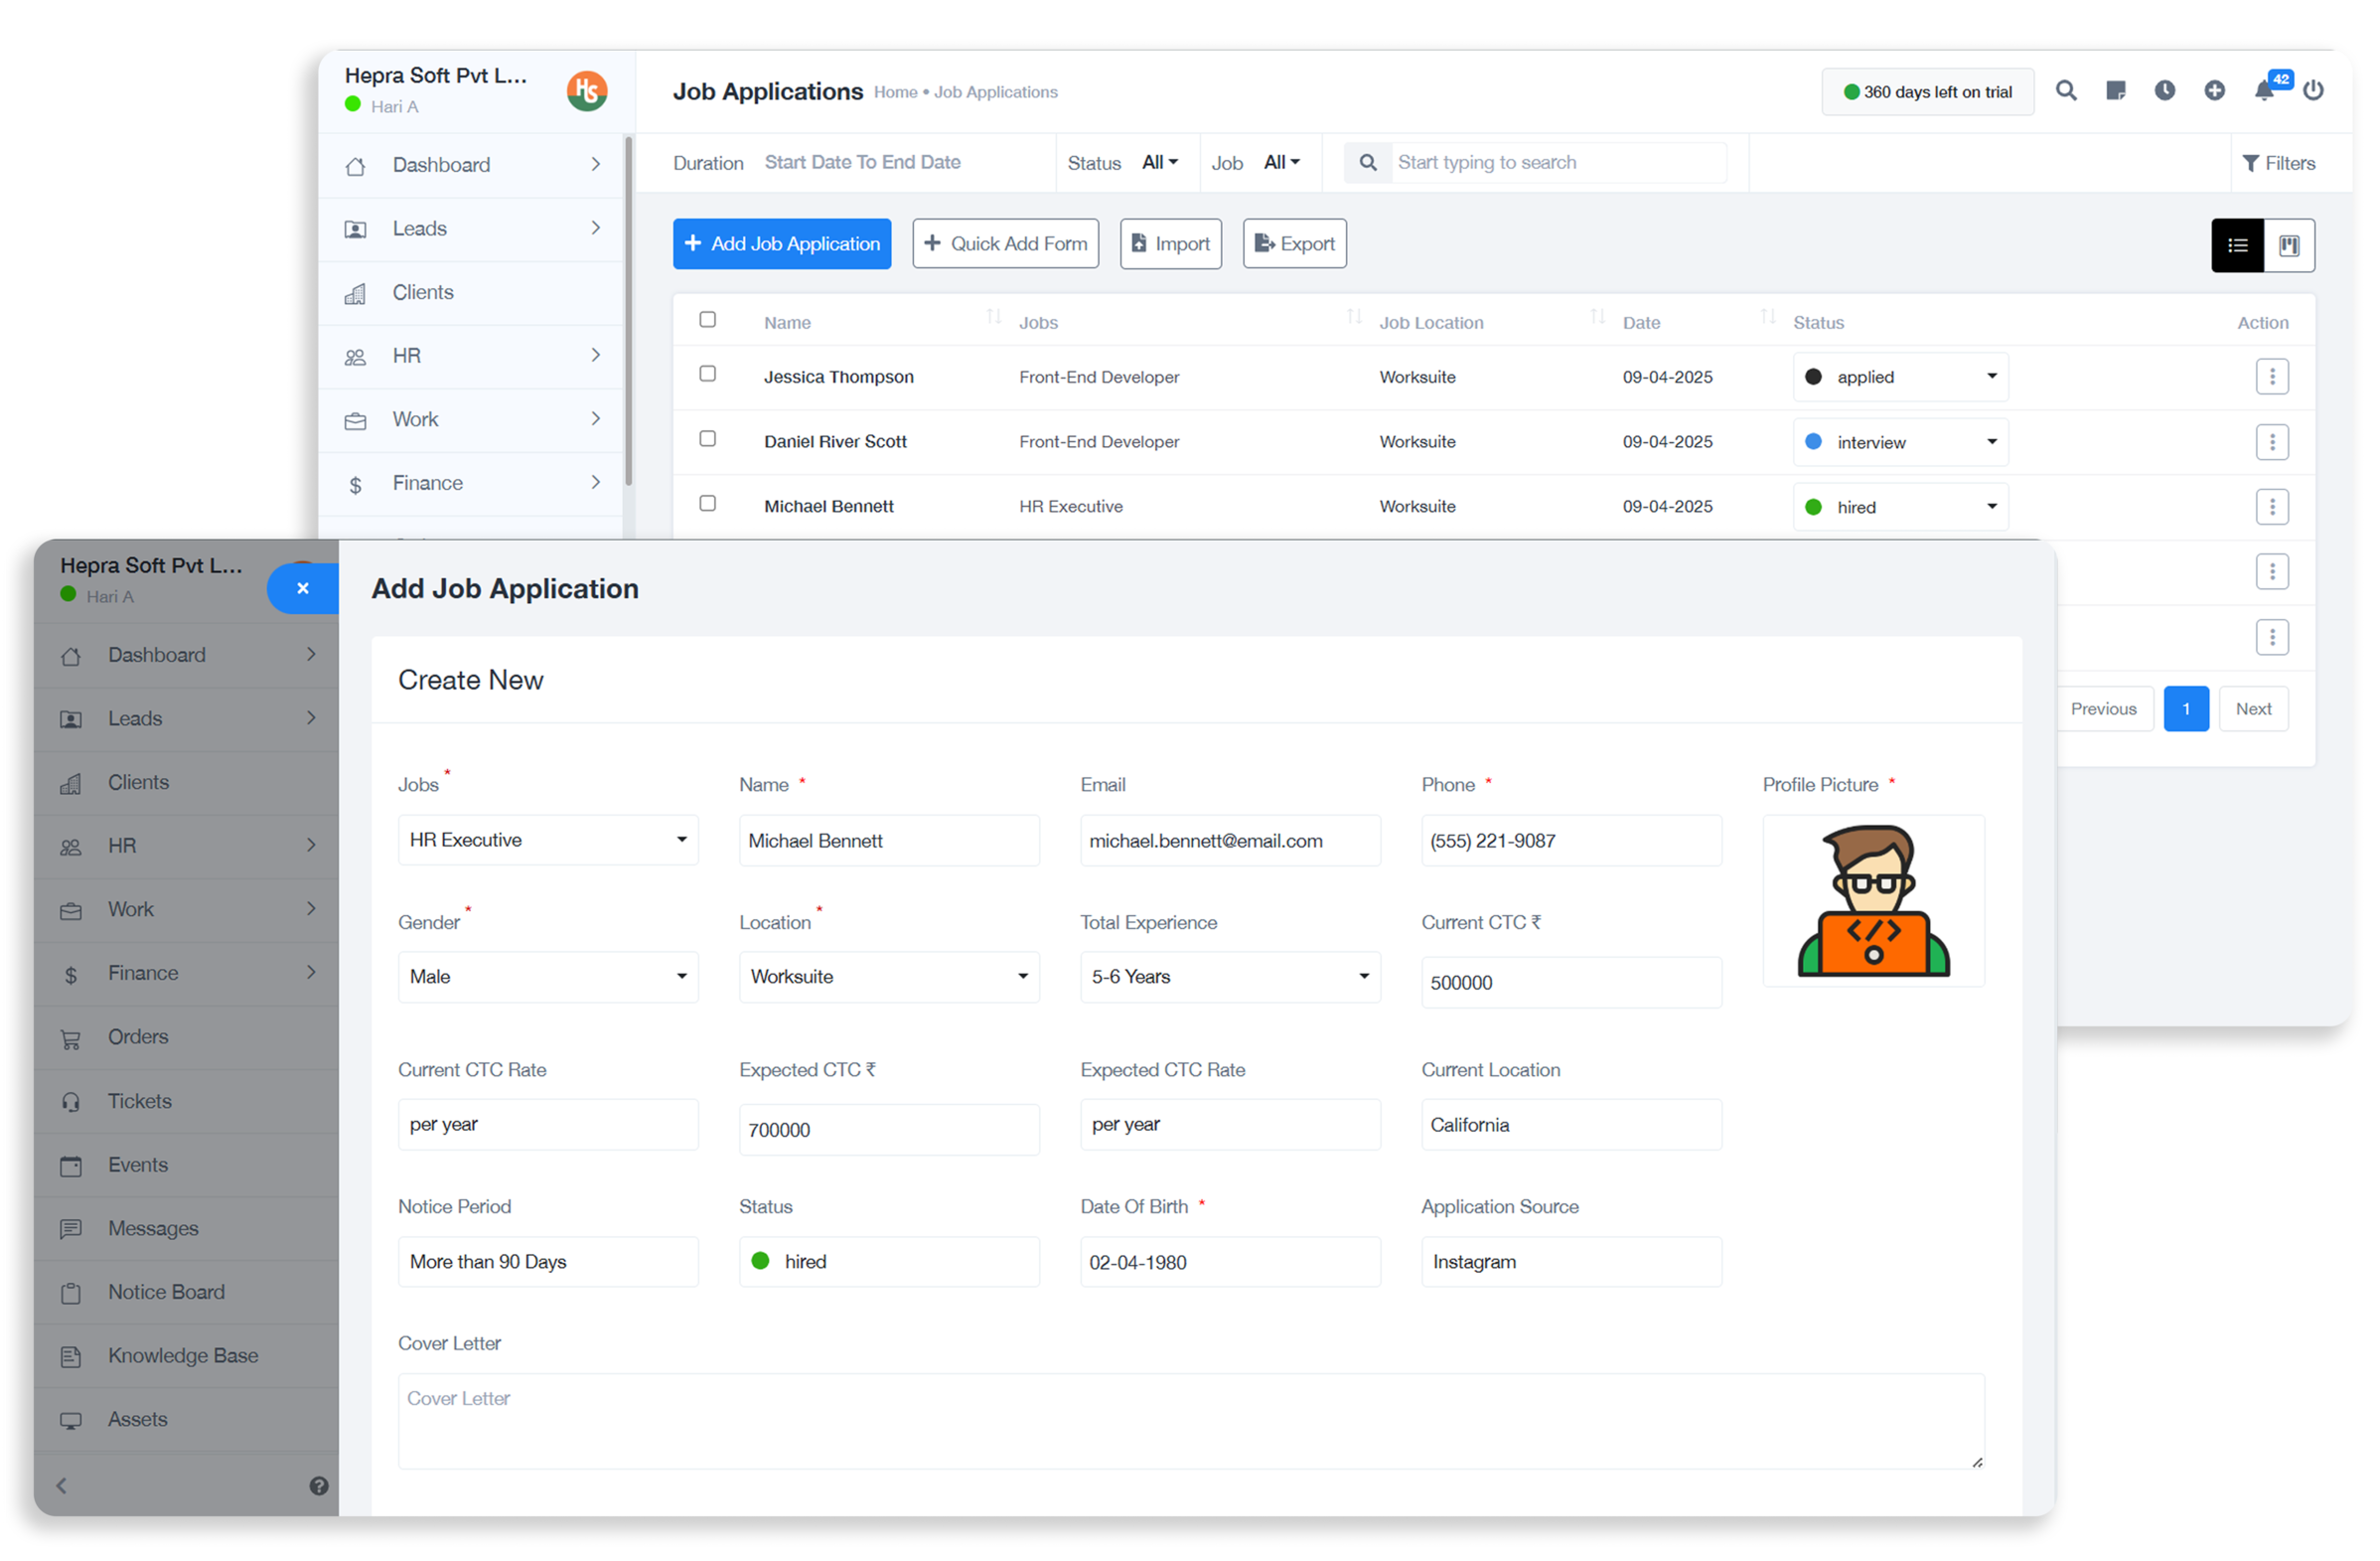This screenshot has height=1561, width=2380.
Task: Open the Gender dropdown showing Male
Action: (548, 977)
